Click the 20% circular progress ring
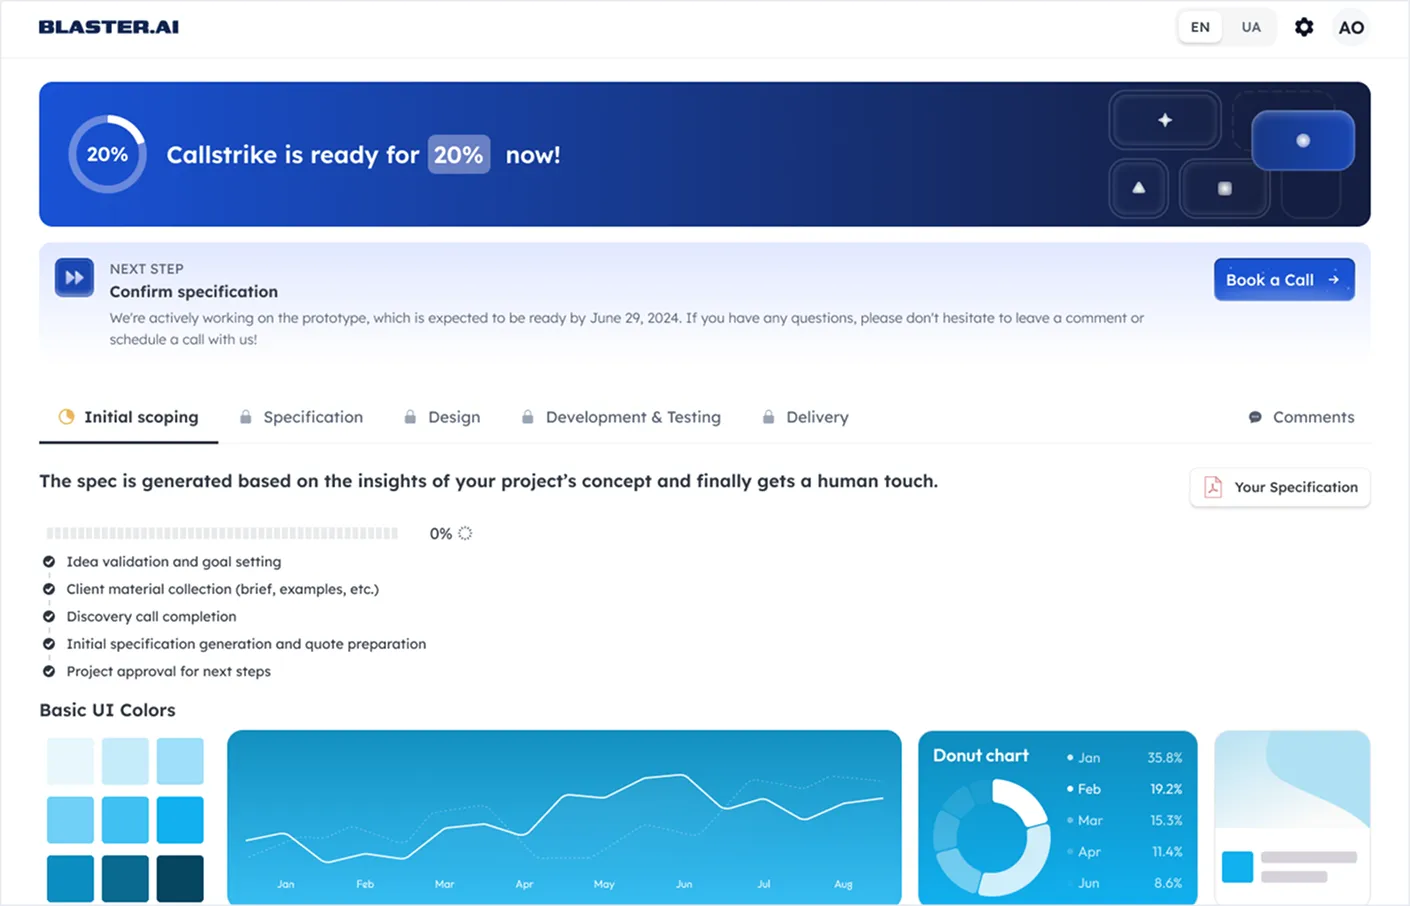 pyautogui.click(x=107, y=154)
